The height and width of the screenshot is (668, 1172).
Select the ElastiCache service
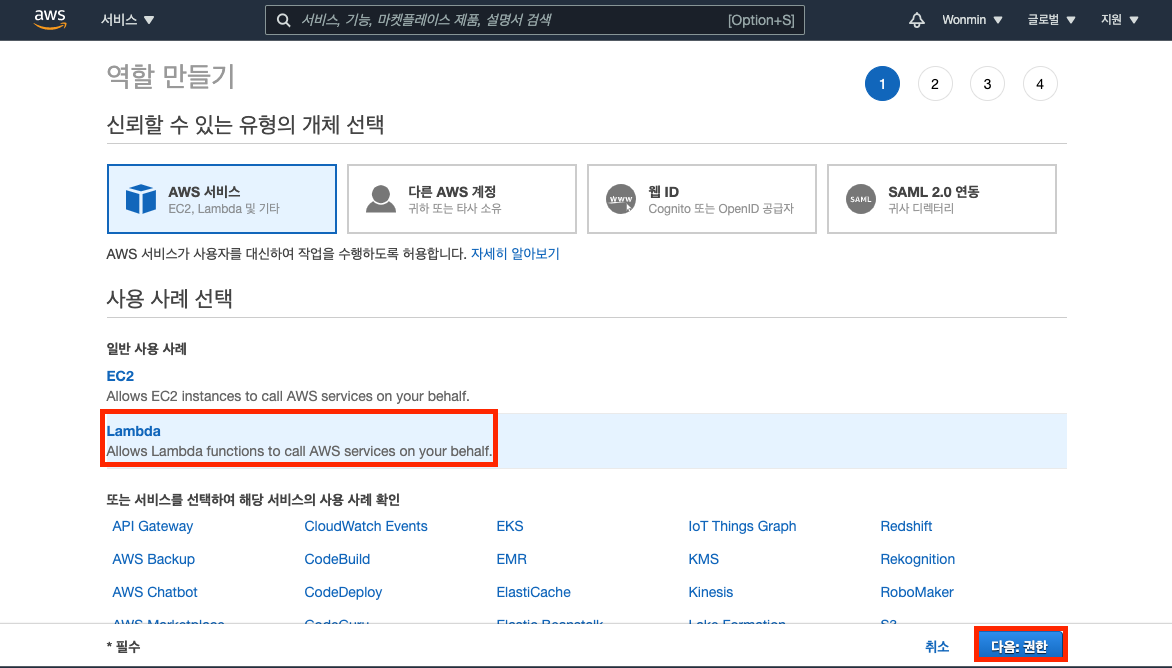pos(533,592)
